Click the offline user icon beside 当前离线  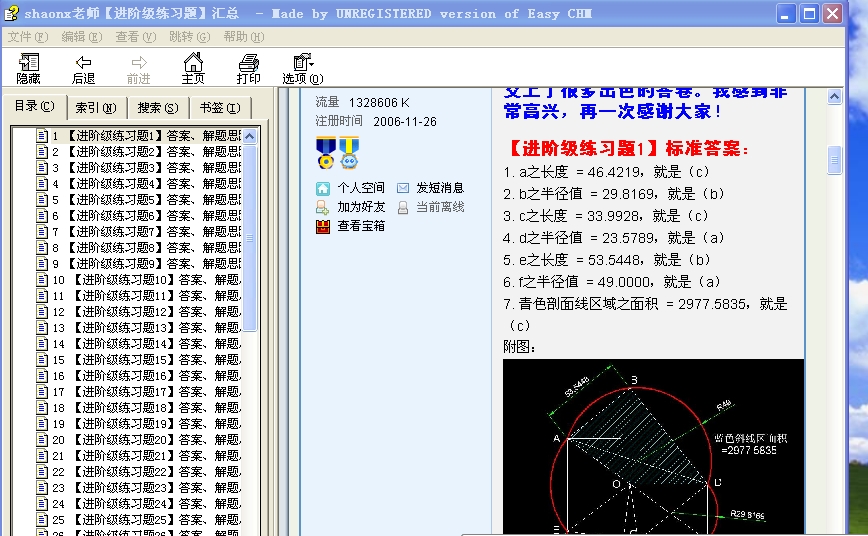pyautogui.click(x=403, y=208)
